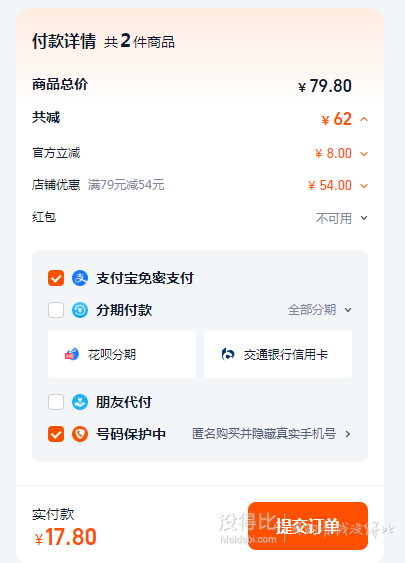Open 匿名购买并隐藏真实手机号 details link
Viewport: 405px width, 563px height.
click(x=264, y=434)
